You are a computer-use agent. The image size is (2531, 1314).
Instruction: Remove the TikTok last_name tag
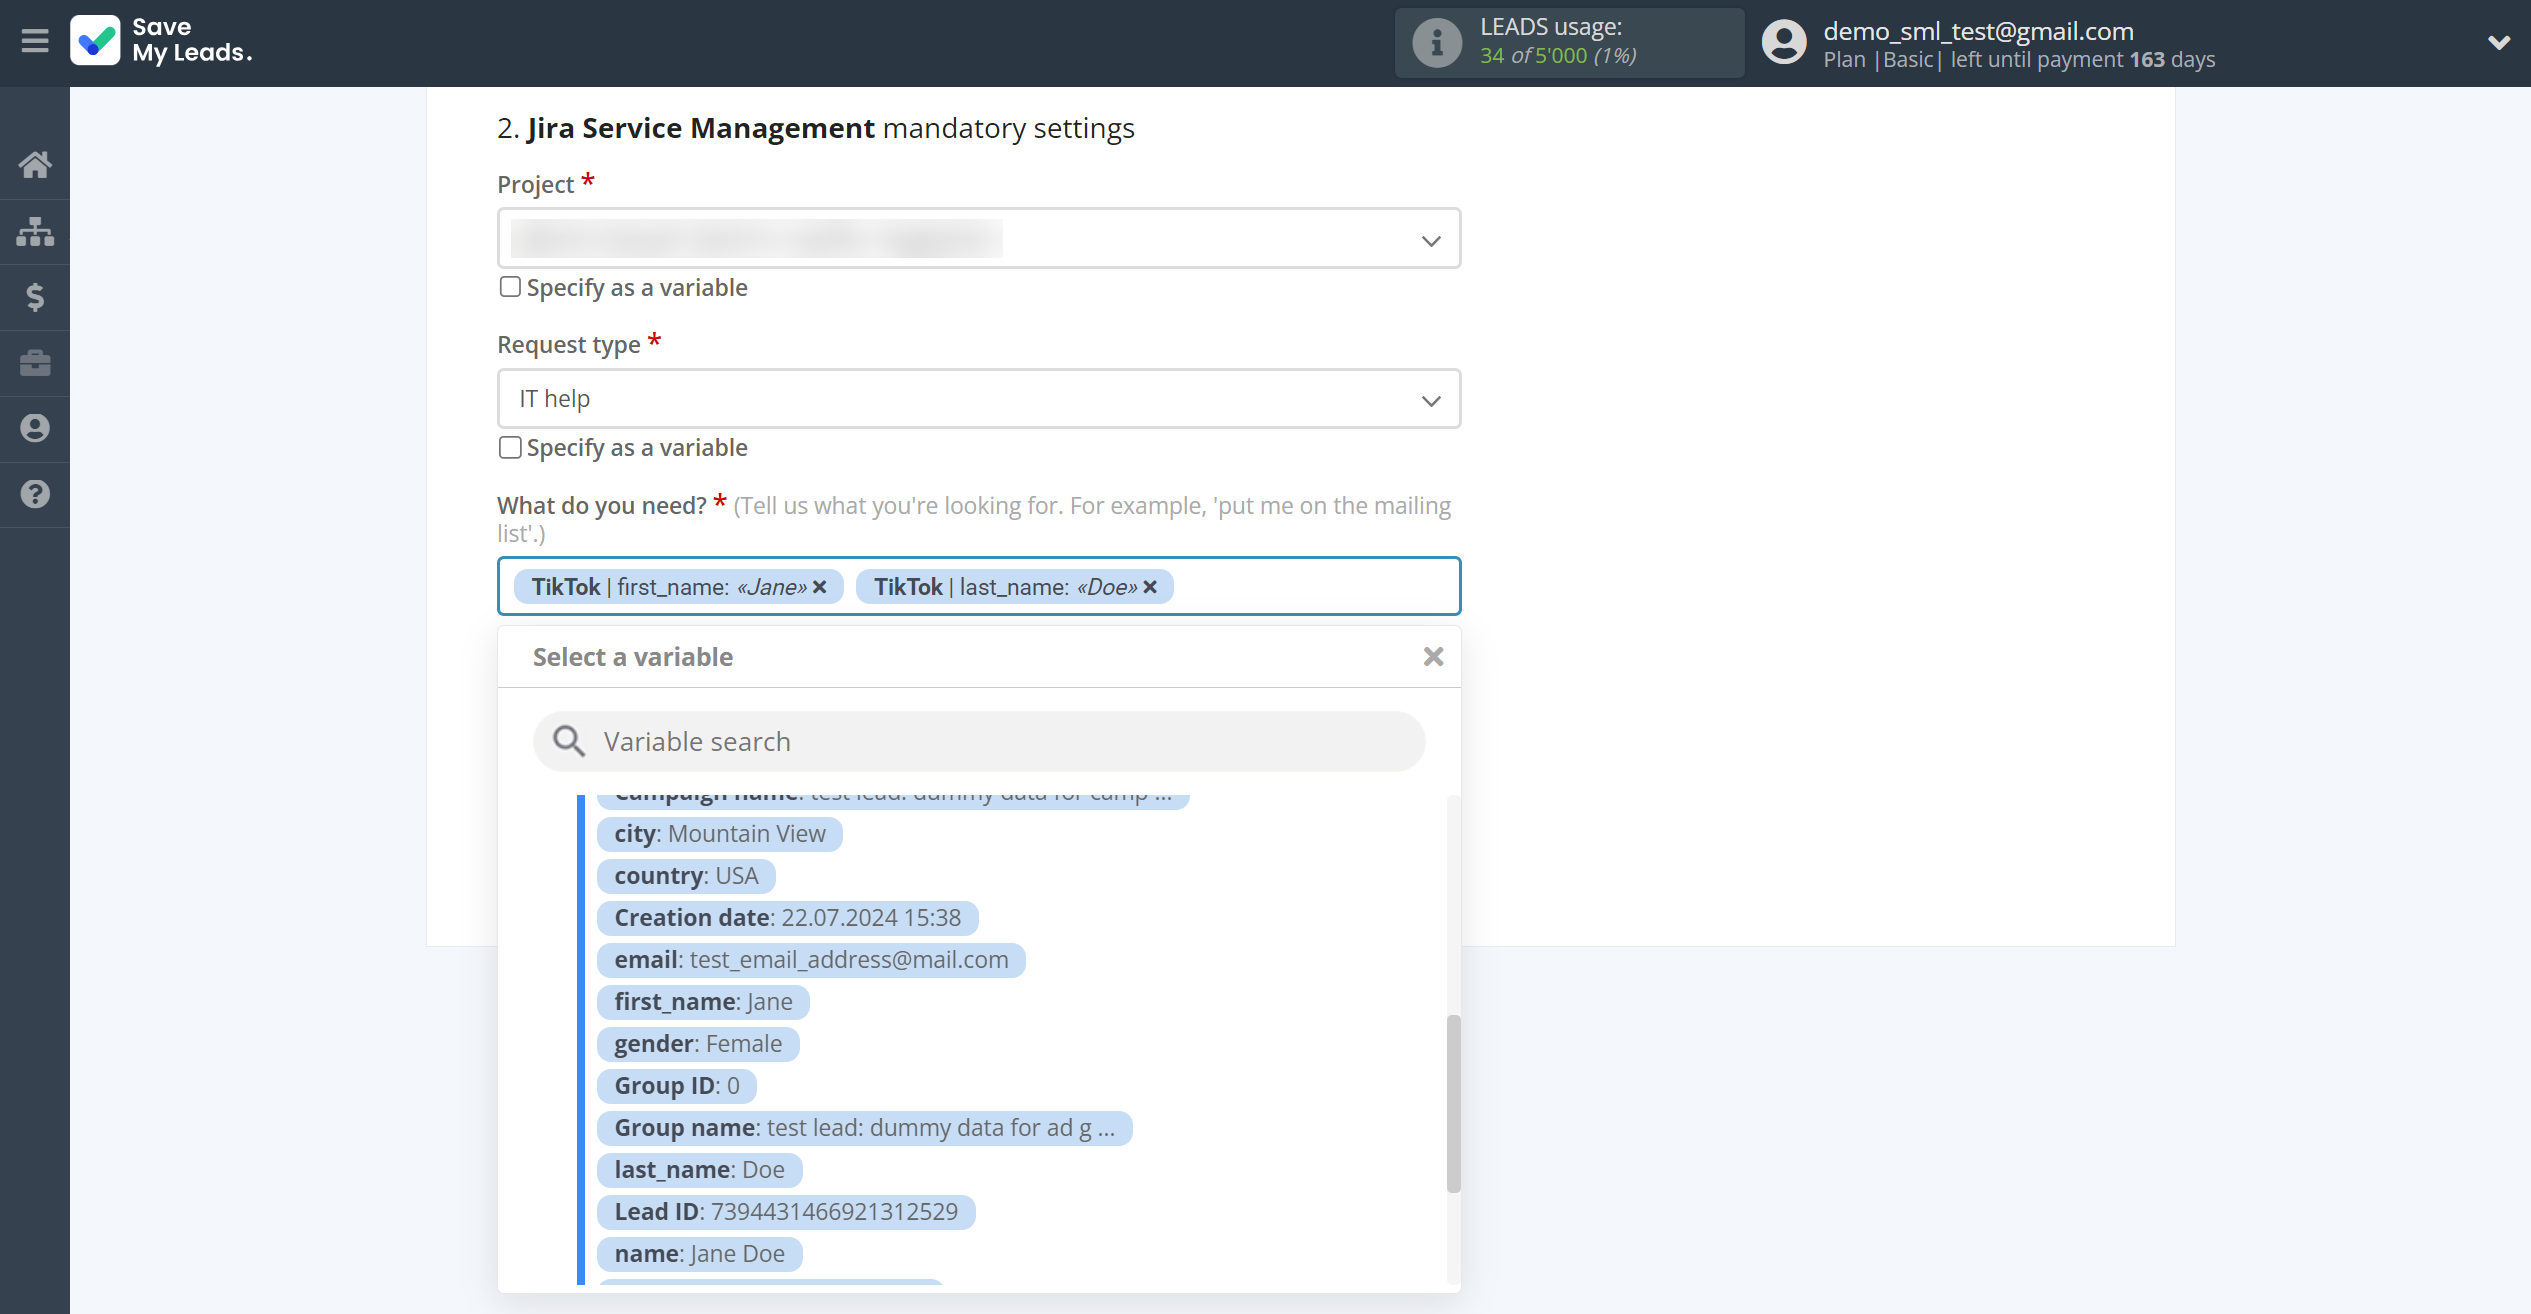(x=1150, y=587)
